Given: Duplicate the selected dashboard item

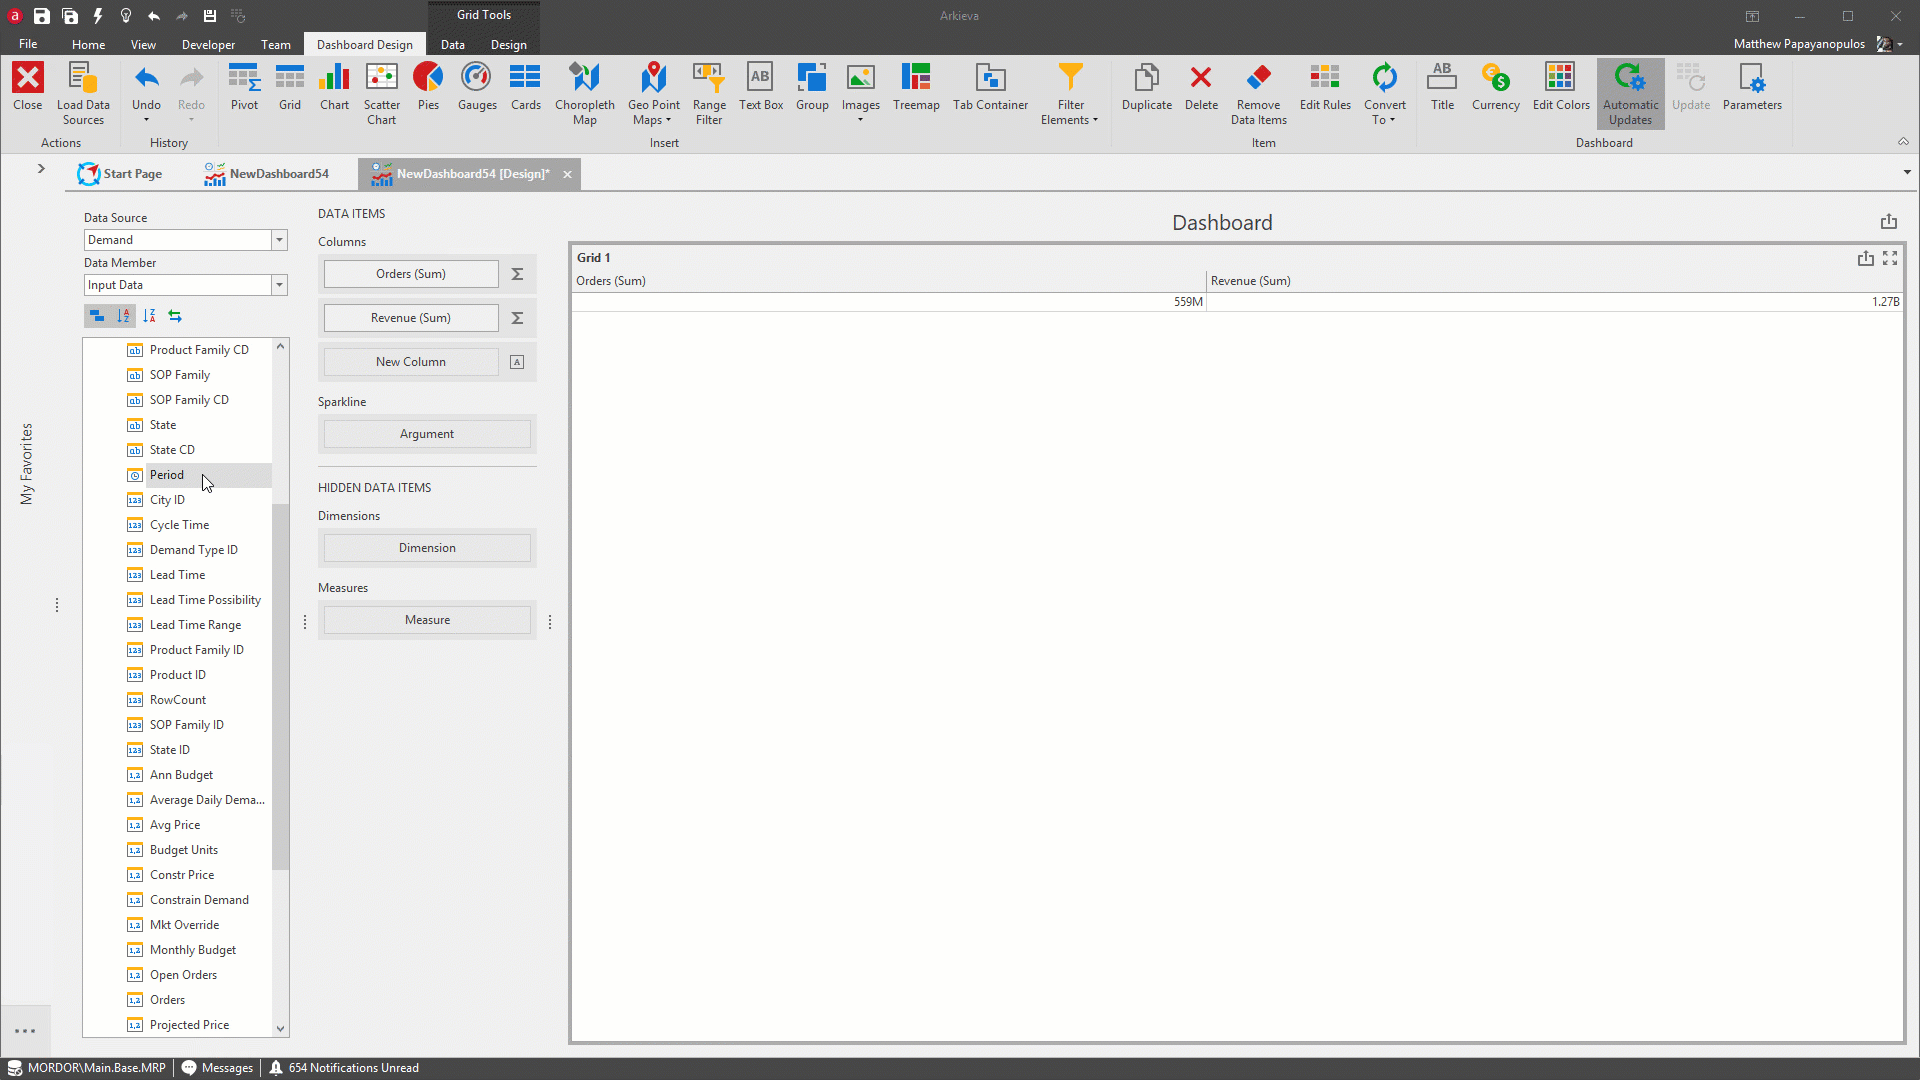Looking at the screenshot, I should click(1146, 87).
